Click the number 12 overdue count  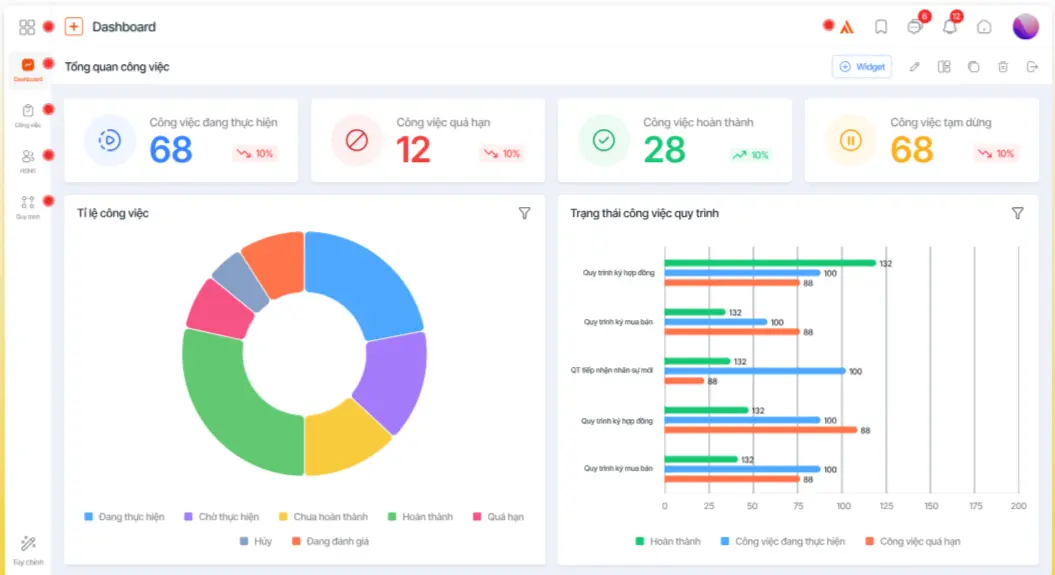coord(413,149)
